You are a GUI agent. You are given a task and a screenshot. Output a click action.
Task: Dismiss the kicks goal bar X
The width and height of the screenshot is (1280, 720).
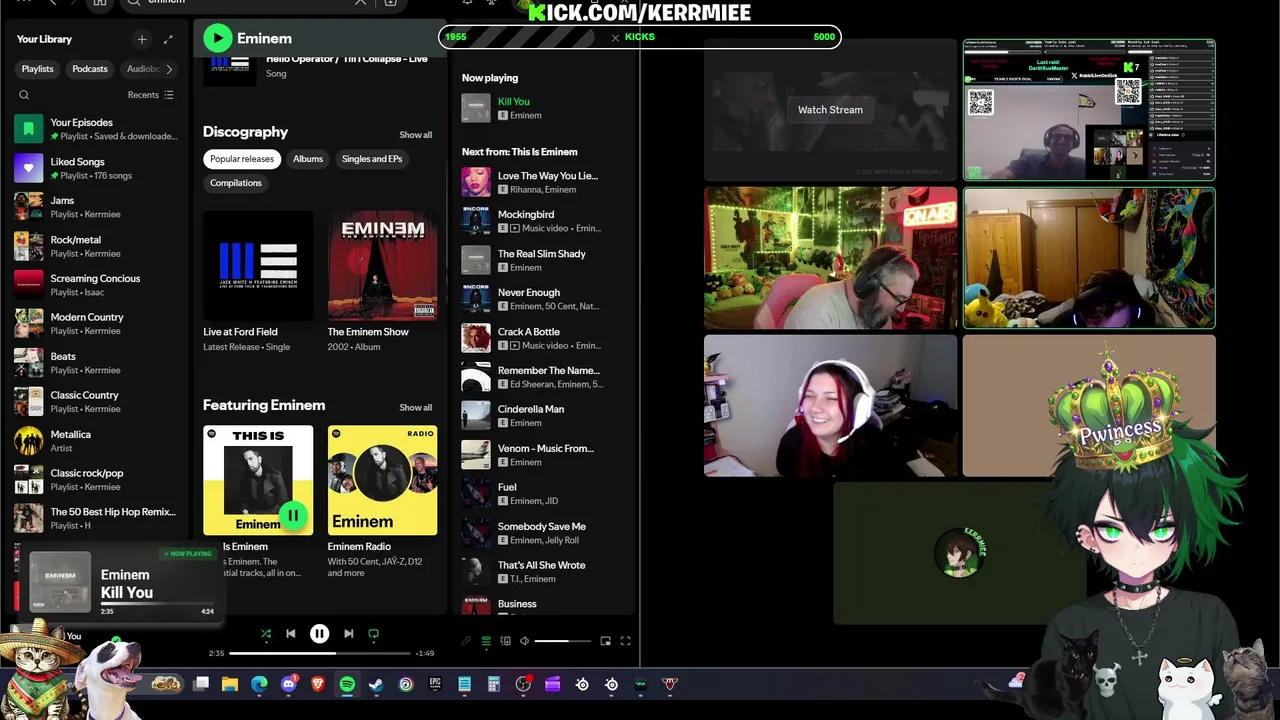615,37
